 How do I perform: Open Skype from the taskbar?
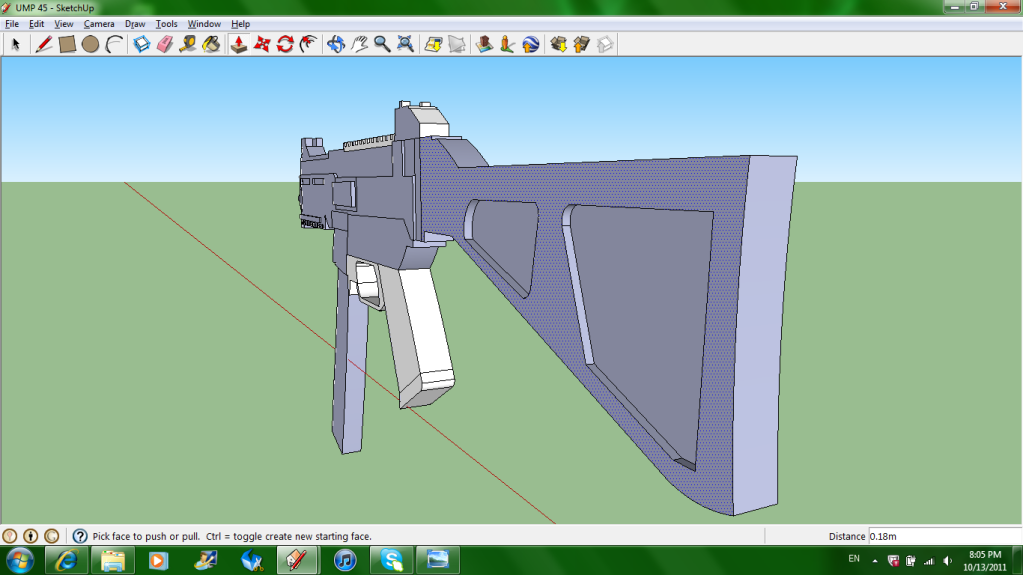click(x=391, y=560)
